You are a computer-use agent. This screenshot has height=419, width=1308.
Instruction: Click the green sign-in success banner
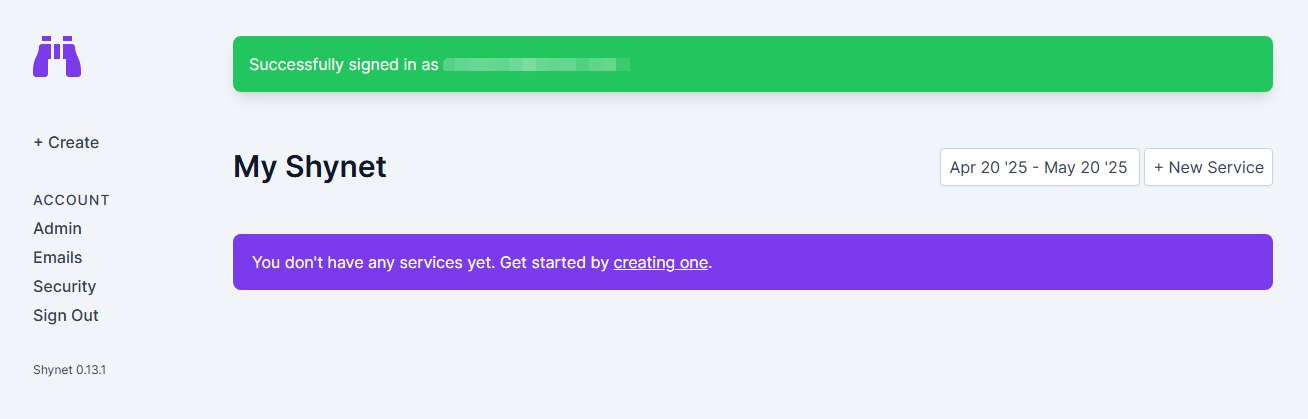click(753, 64)
